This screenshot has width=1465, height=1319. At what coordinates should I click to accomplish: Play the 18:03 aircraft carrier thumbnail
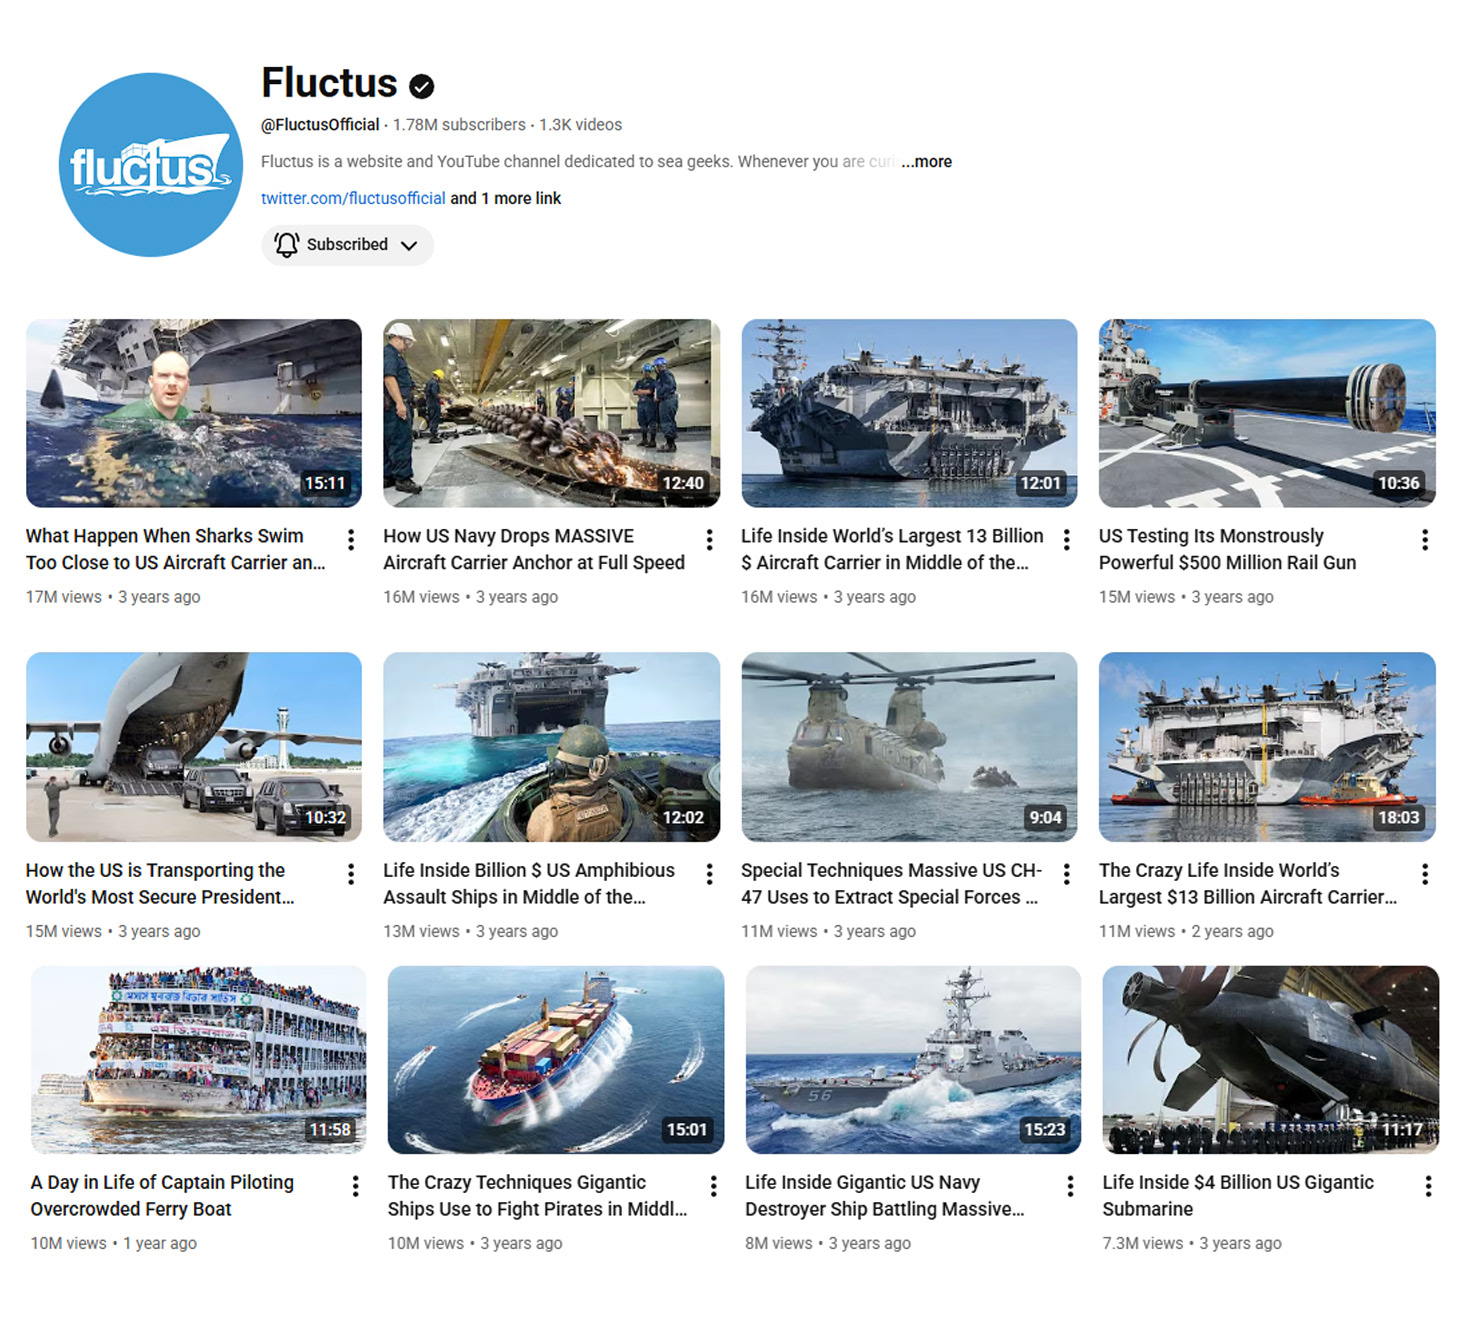(1267, 747)
